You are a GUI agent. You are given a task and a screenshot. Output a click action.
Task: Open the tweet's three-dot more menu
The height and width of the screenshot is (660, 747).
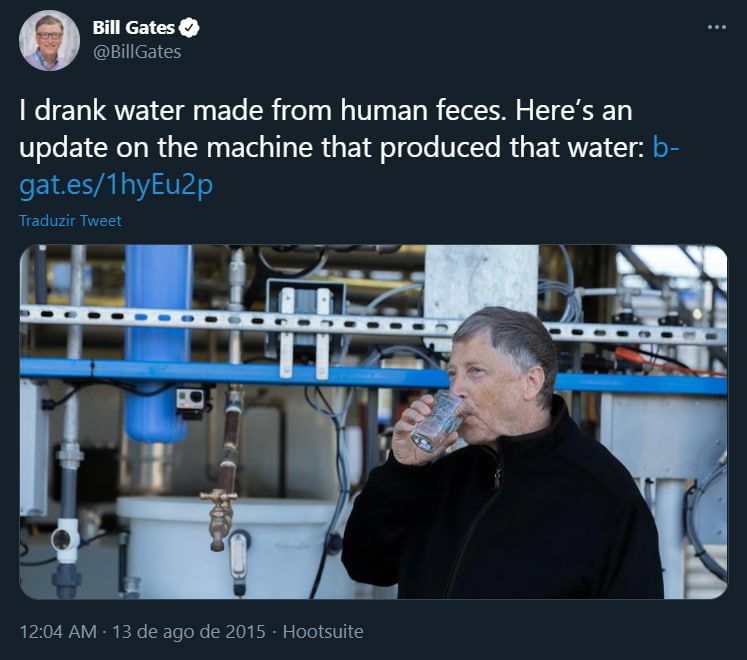(x=716, y=27)
